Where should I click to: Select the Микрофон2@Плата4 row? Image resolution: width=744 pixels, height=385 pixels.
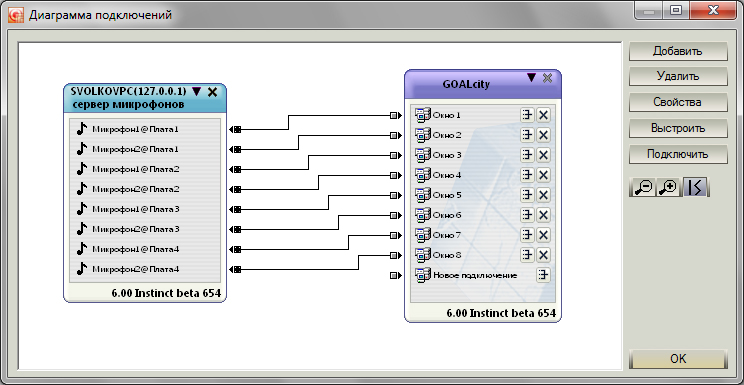[145, 269]
